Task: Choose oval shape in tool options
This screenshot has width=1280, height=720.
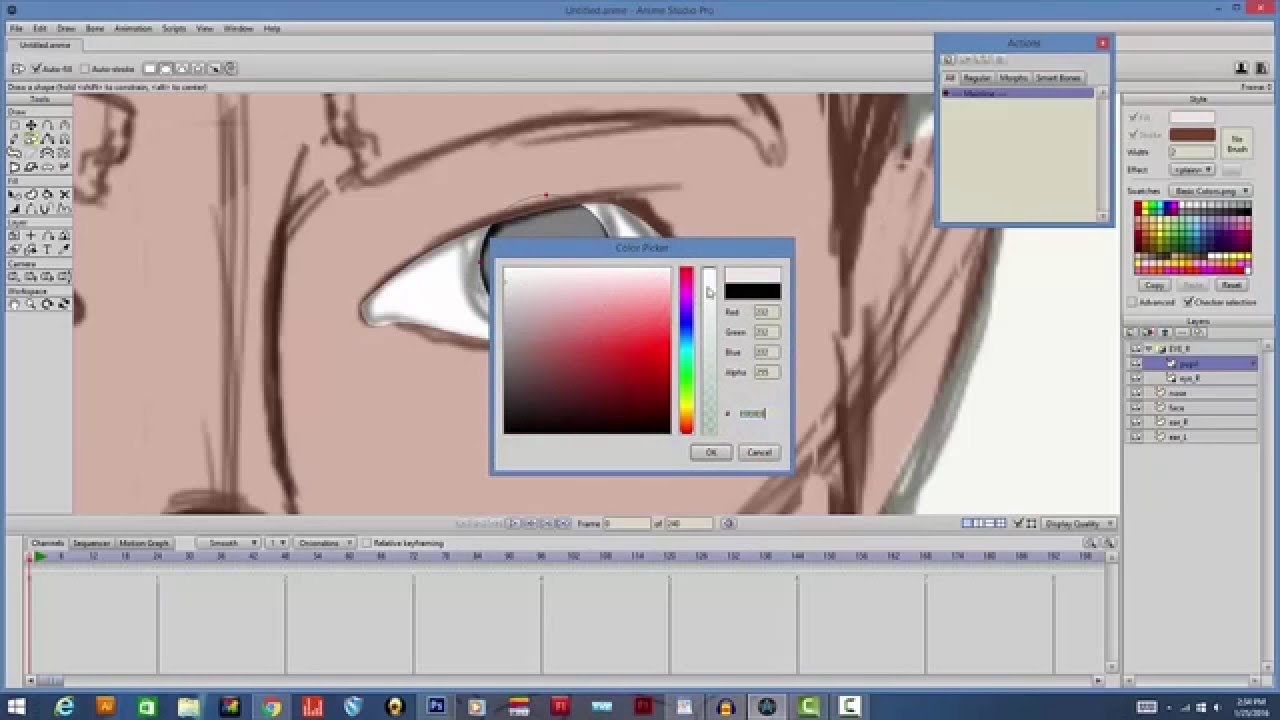Action: (166, 69)
